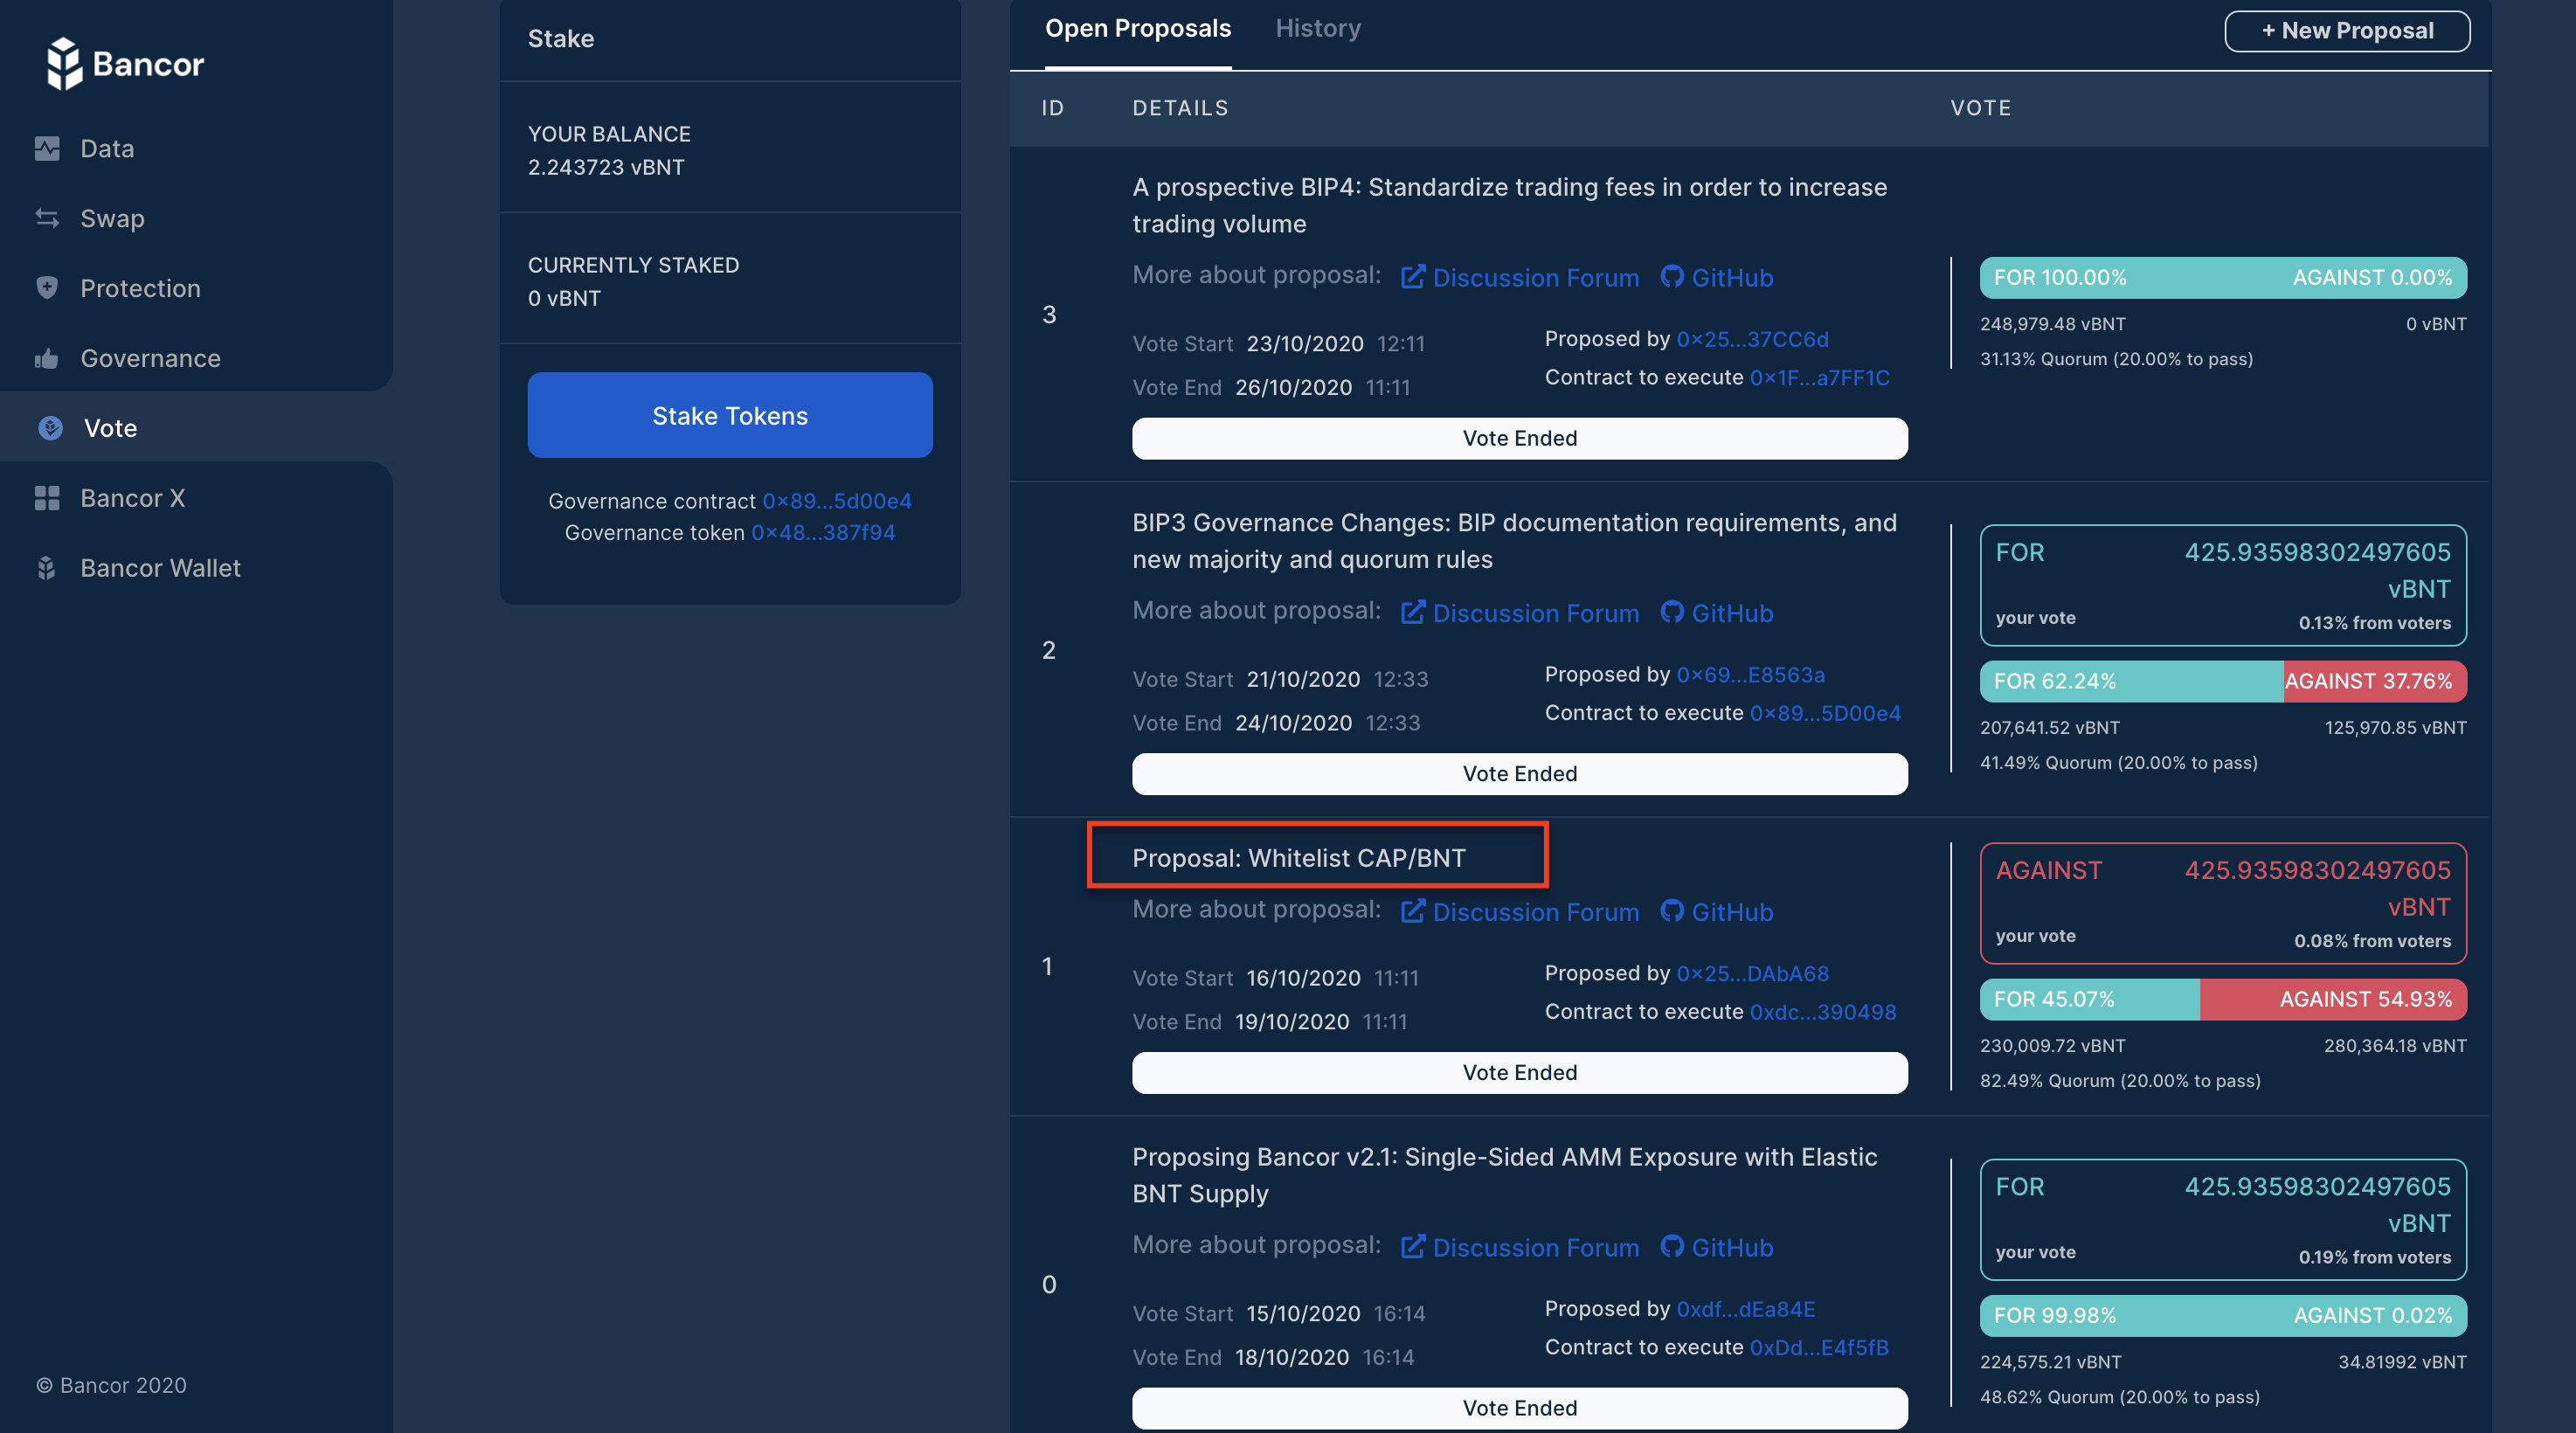Select the Bancor Wallet icon

47,568
